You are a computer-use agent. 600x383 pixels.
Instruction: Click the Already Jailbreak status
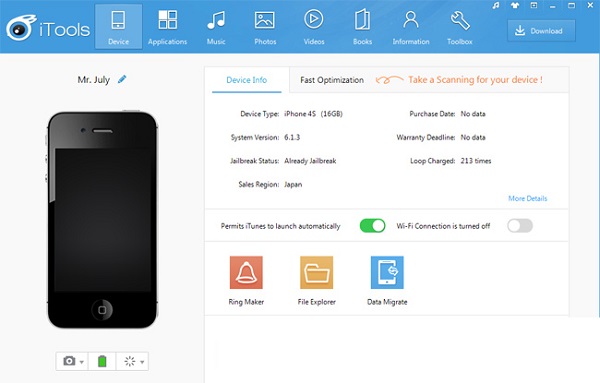310,161
